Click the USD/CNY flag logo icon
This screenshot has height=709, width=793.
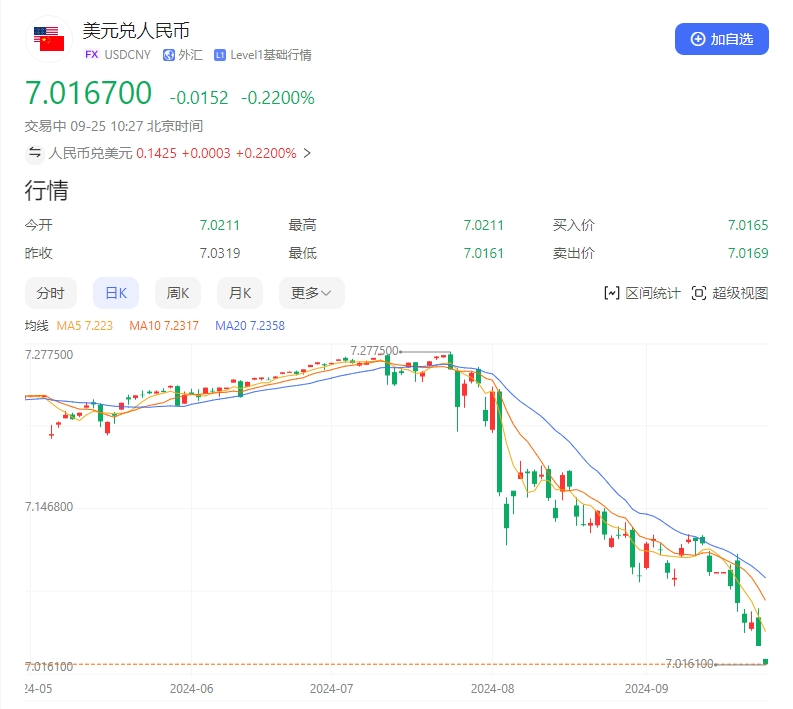pyautogui.click(x=49, y=39)
